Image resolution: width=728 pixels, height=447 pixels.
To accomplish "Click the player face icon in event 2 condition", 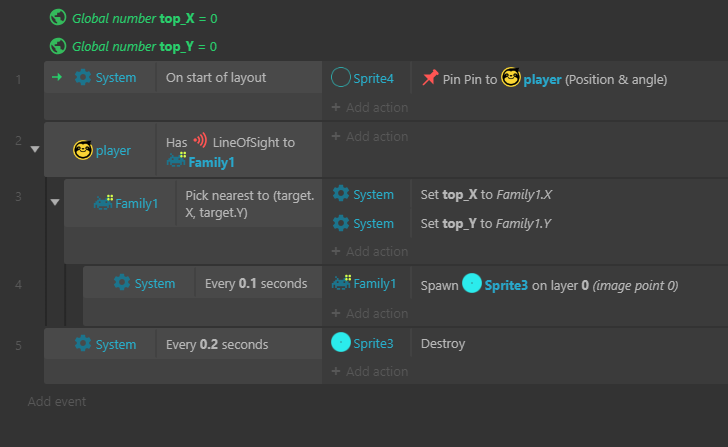I will click(83, 150).
